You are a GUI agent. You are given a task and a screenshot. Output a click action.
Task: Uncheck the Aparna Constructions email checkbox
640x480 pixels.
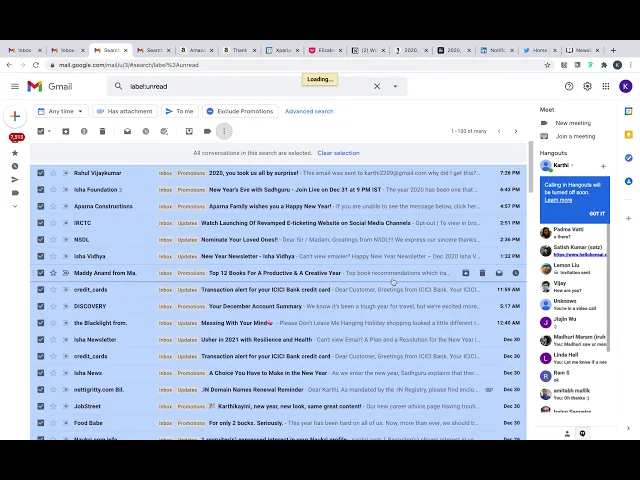tap(41, 206)
